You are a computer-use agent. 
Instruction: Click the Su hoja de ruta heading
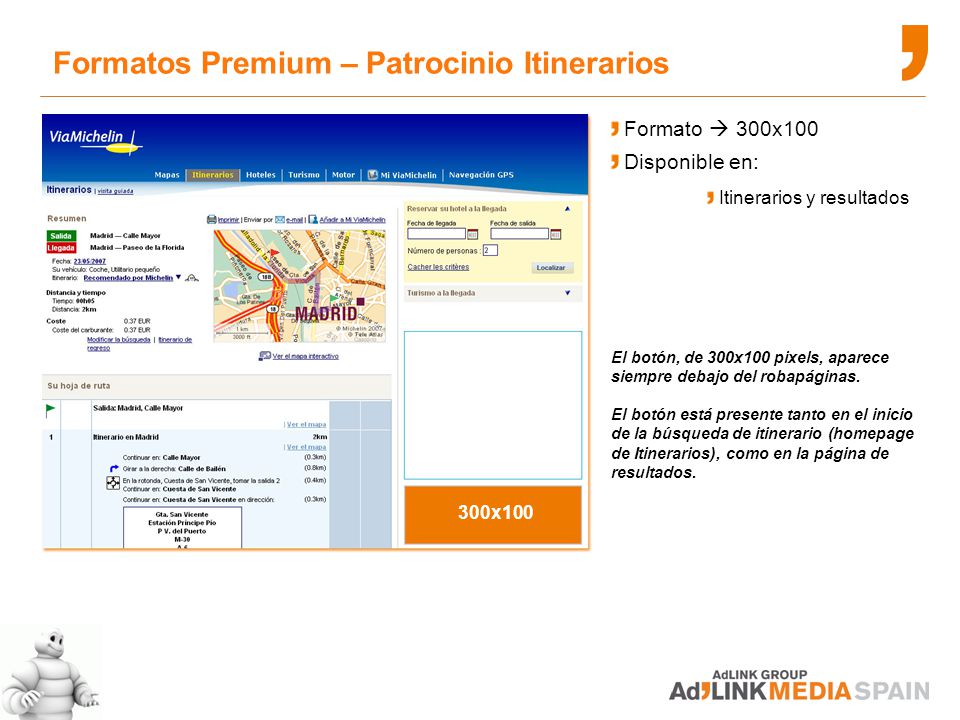click(x=79, y=386)
